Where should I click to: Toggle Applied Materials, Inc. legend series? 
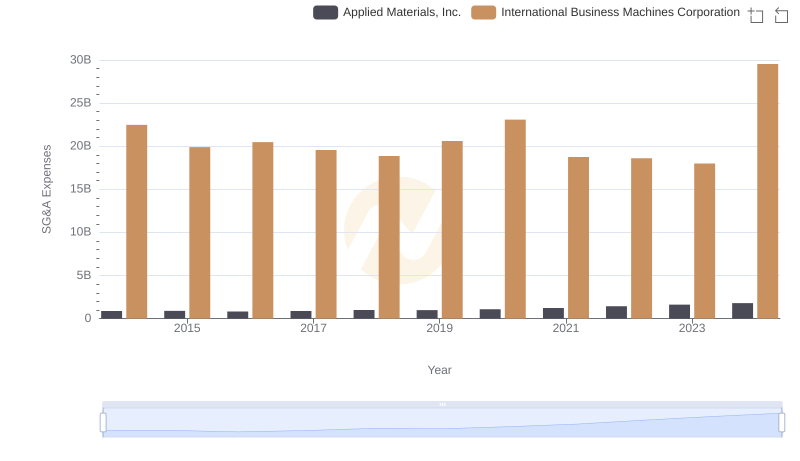click(x=387, y=12)
